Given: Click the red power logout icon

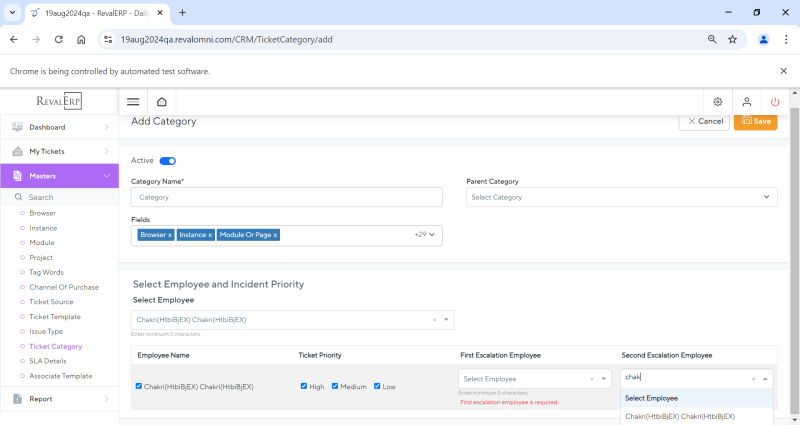Looking at the screenshot, I should pos(775,102).
